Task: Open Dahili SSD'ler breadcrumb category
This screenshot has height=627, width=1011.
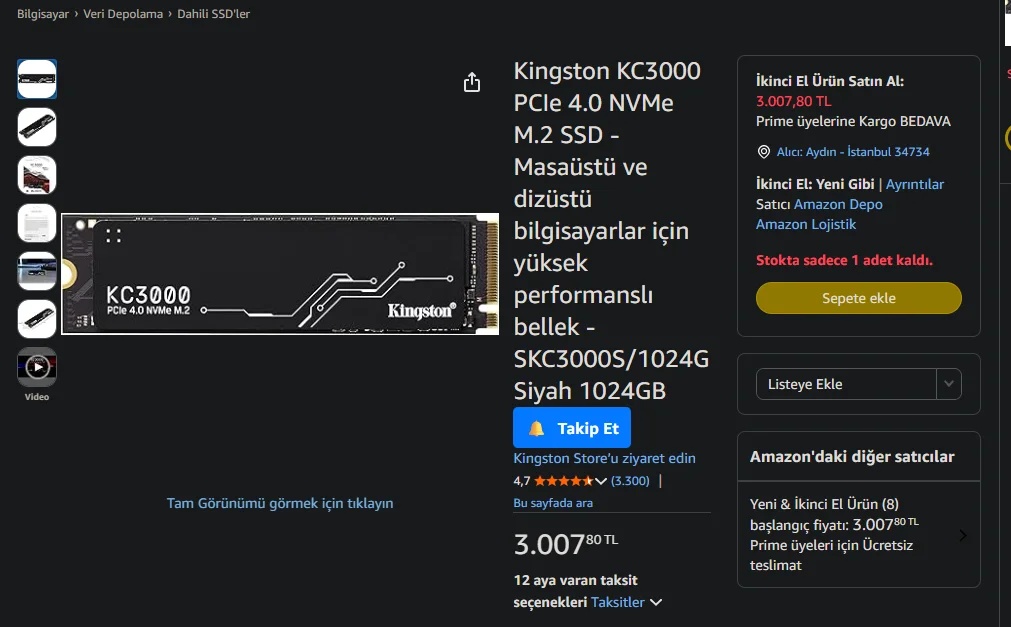Action: [214, 14]
